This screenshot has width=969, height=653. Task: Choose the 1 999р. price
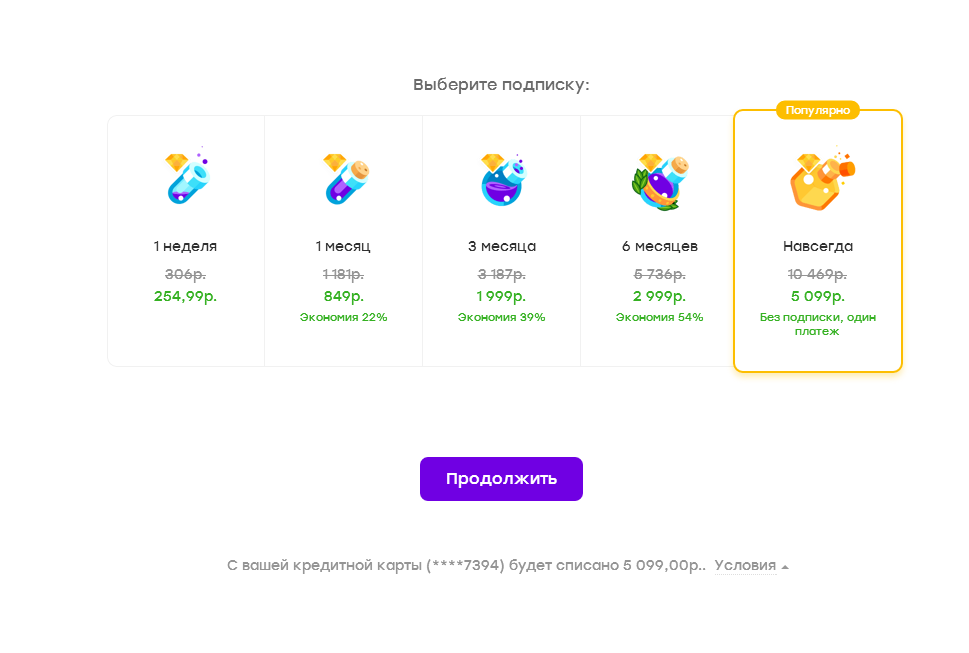click(501, 296)
